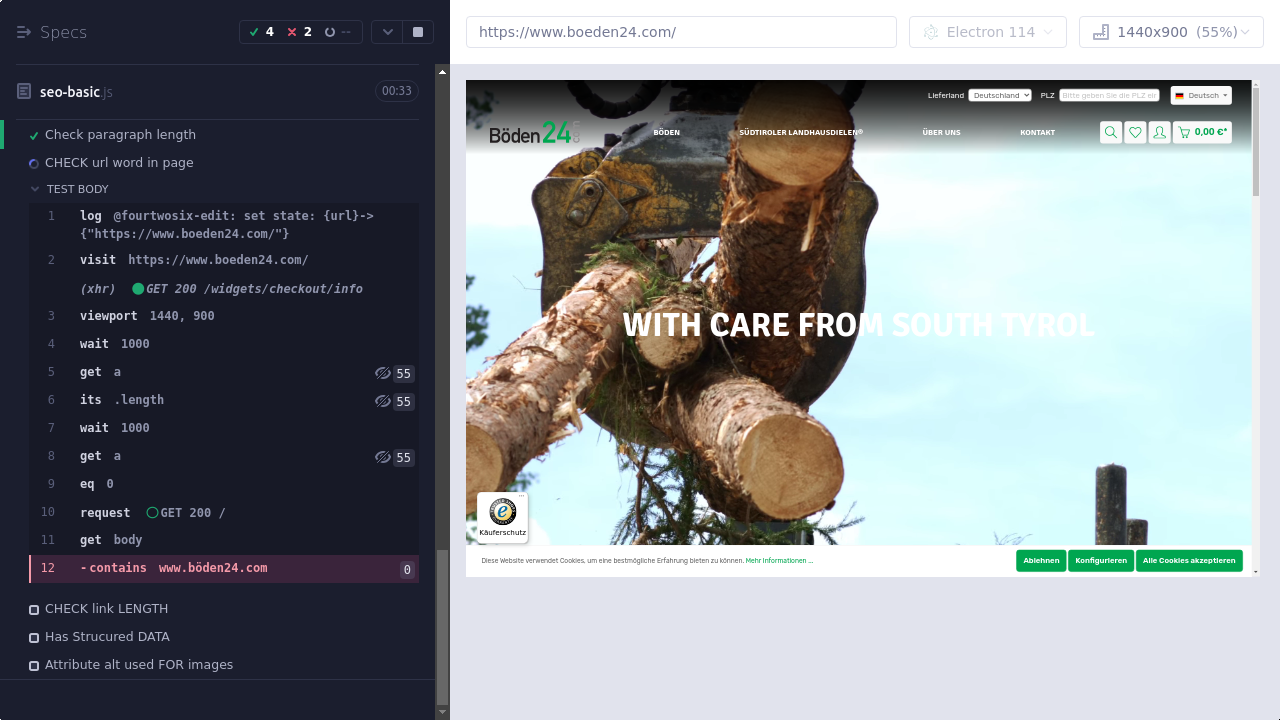Open the KONTAKT menu item
This screenshot has width=1280, height=720.
pyautogui.click(x=1037, y=132)
